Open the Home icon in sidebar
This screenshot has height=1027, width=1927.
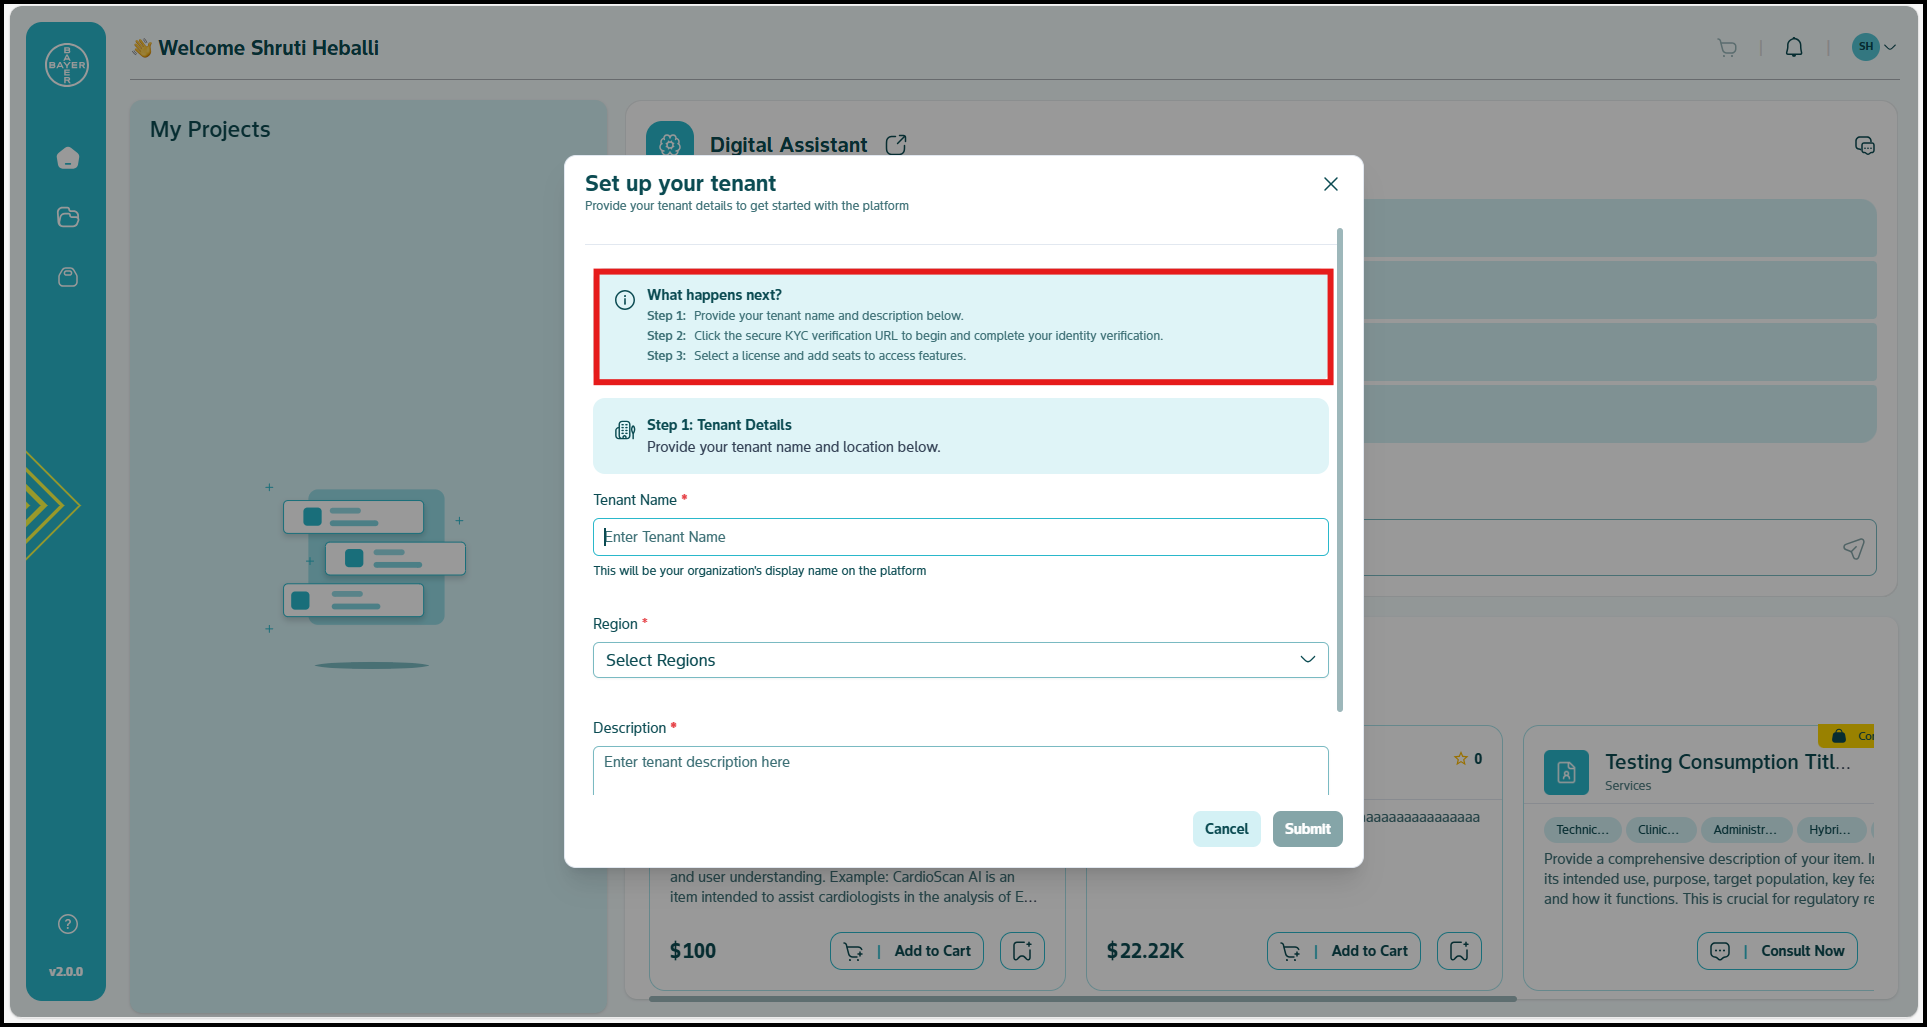(x=68, y=158)
